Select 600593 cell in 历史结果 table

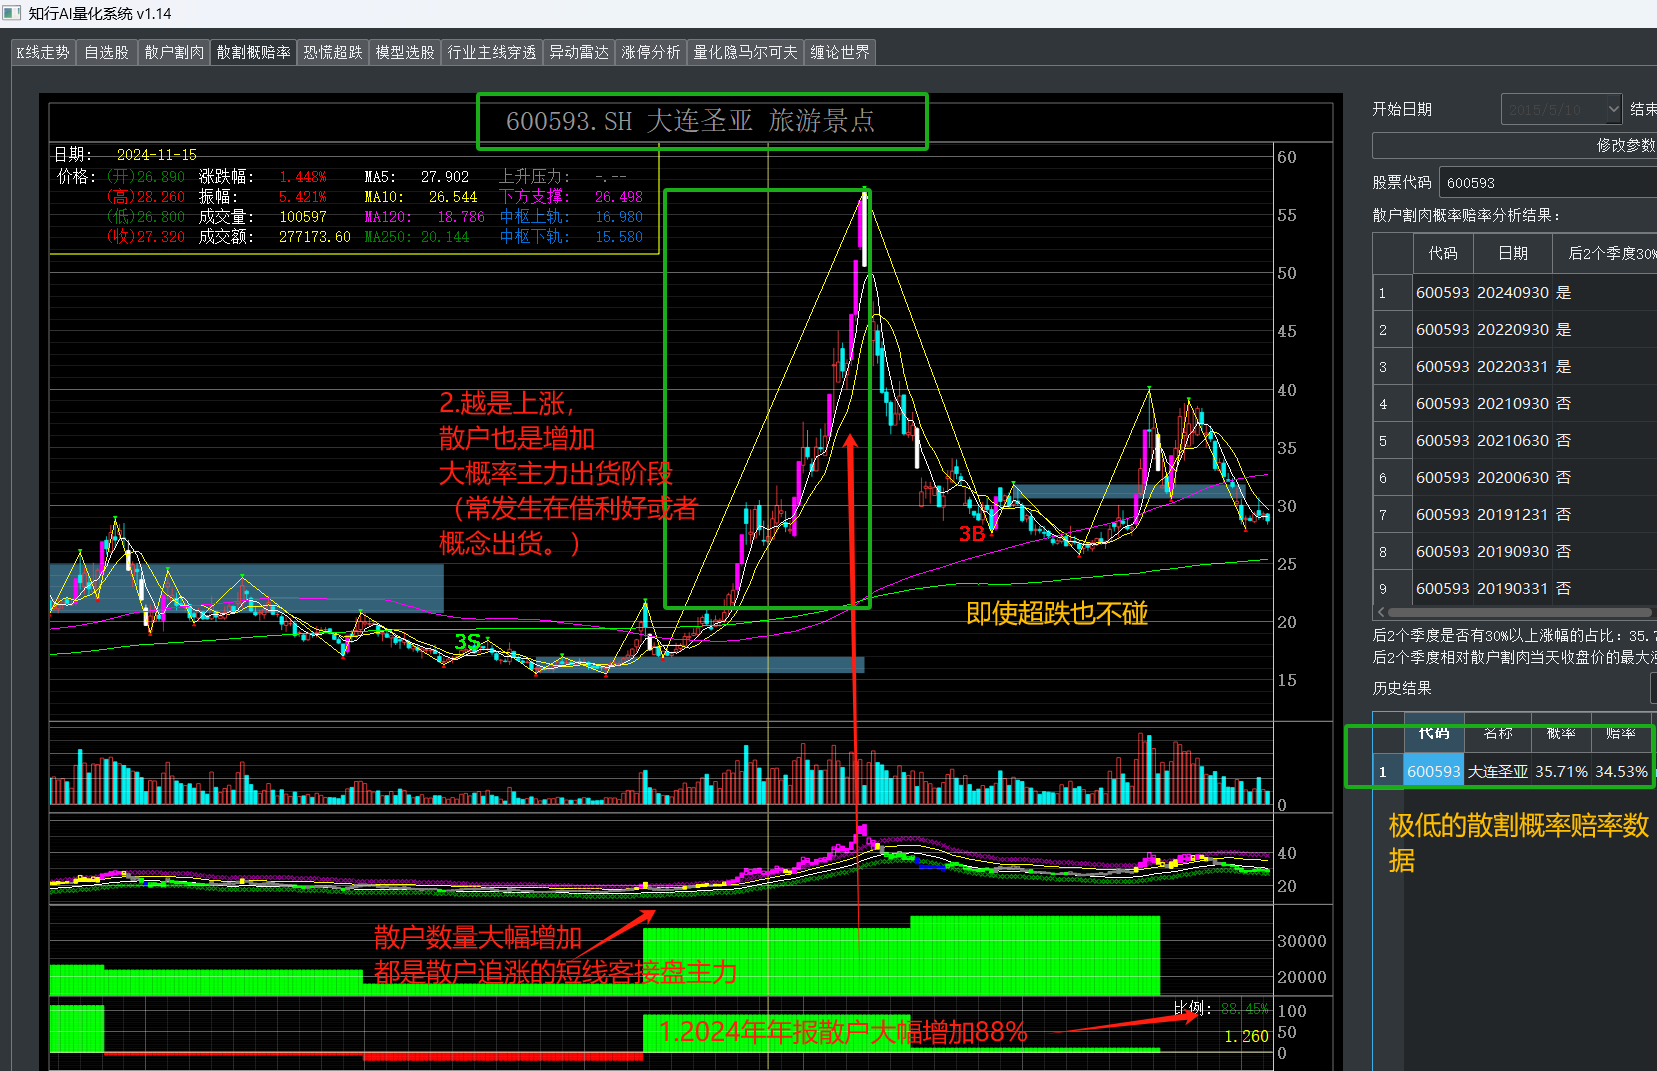(x=1434, y=771)
